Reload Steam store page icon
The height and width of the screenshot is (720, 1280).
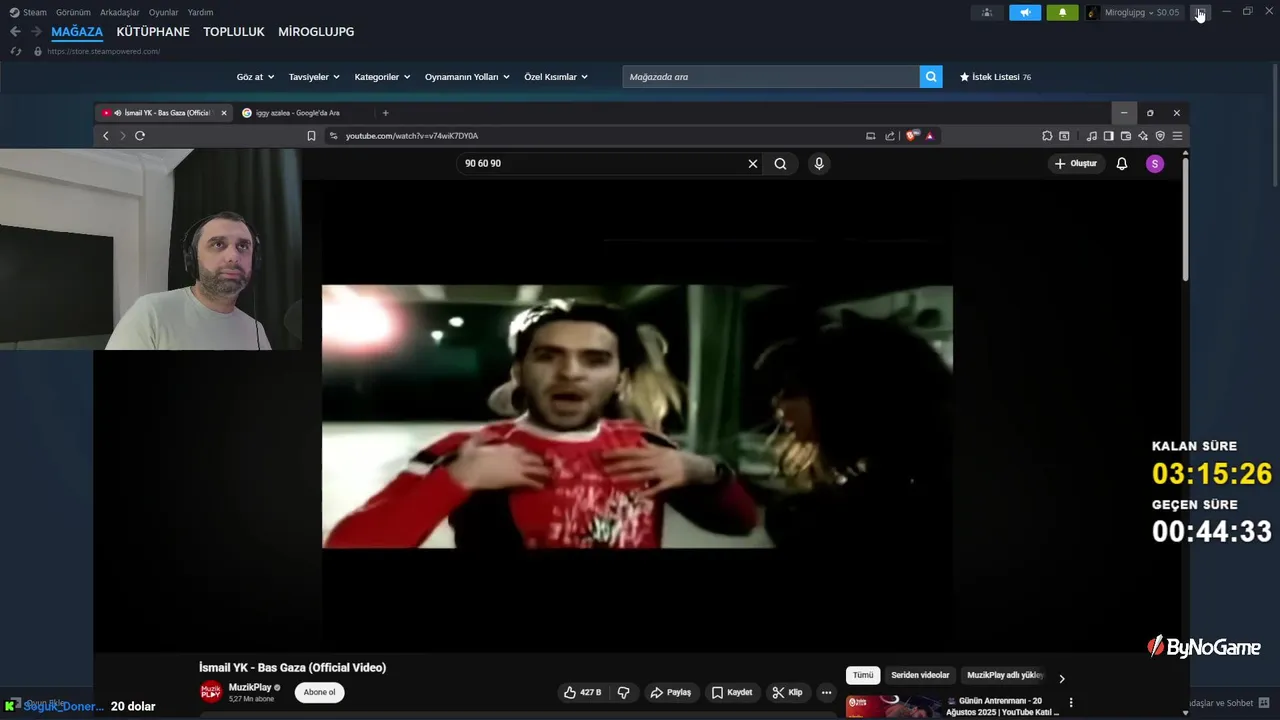[15, 51]
